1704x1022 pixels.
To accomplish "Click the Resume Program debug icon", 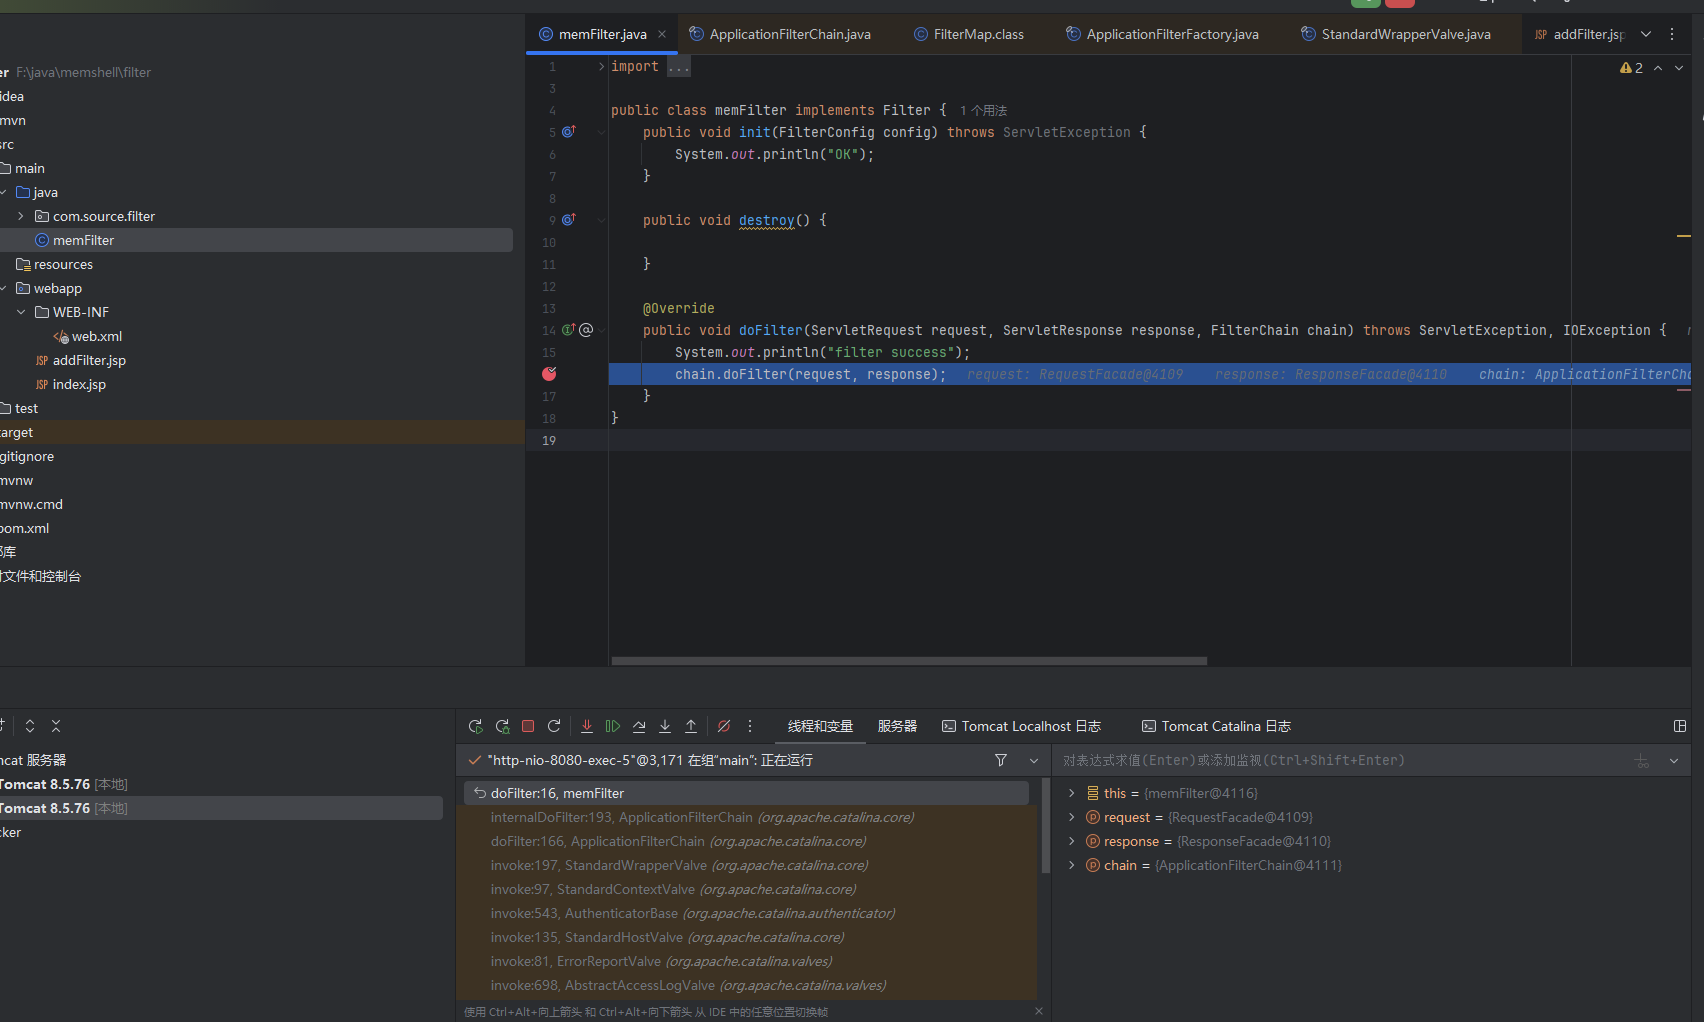I will point(613,726).
